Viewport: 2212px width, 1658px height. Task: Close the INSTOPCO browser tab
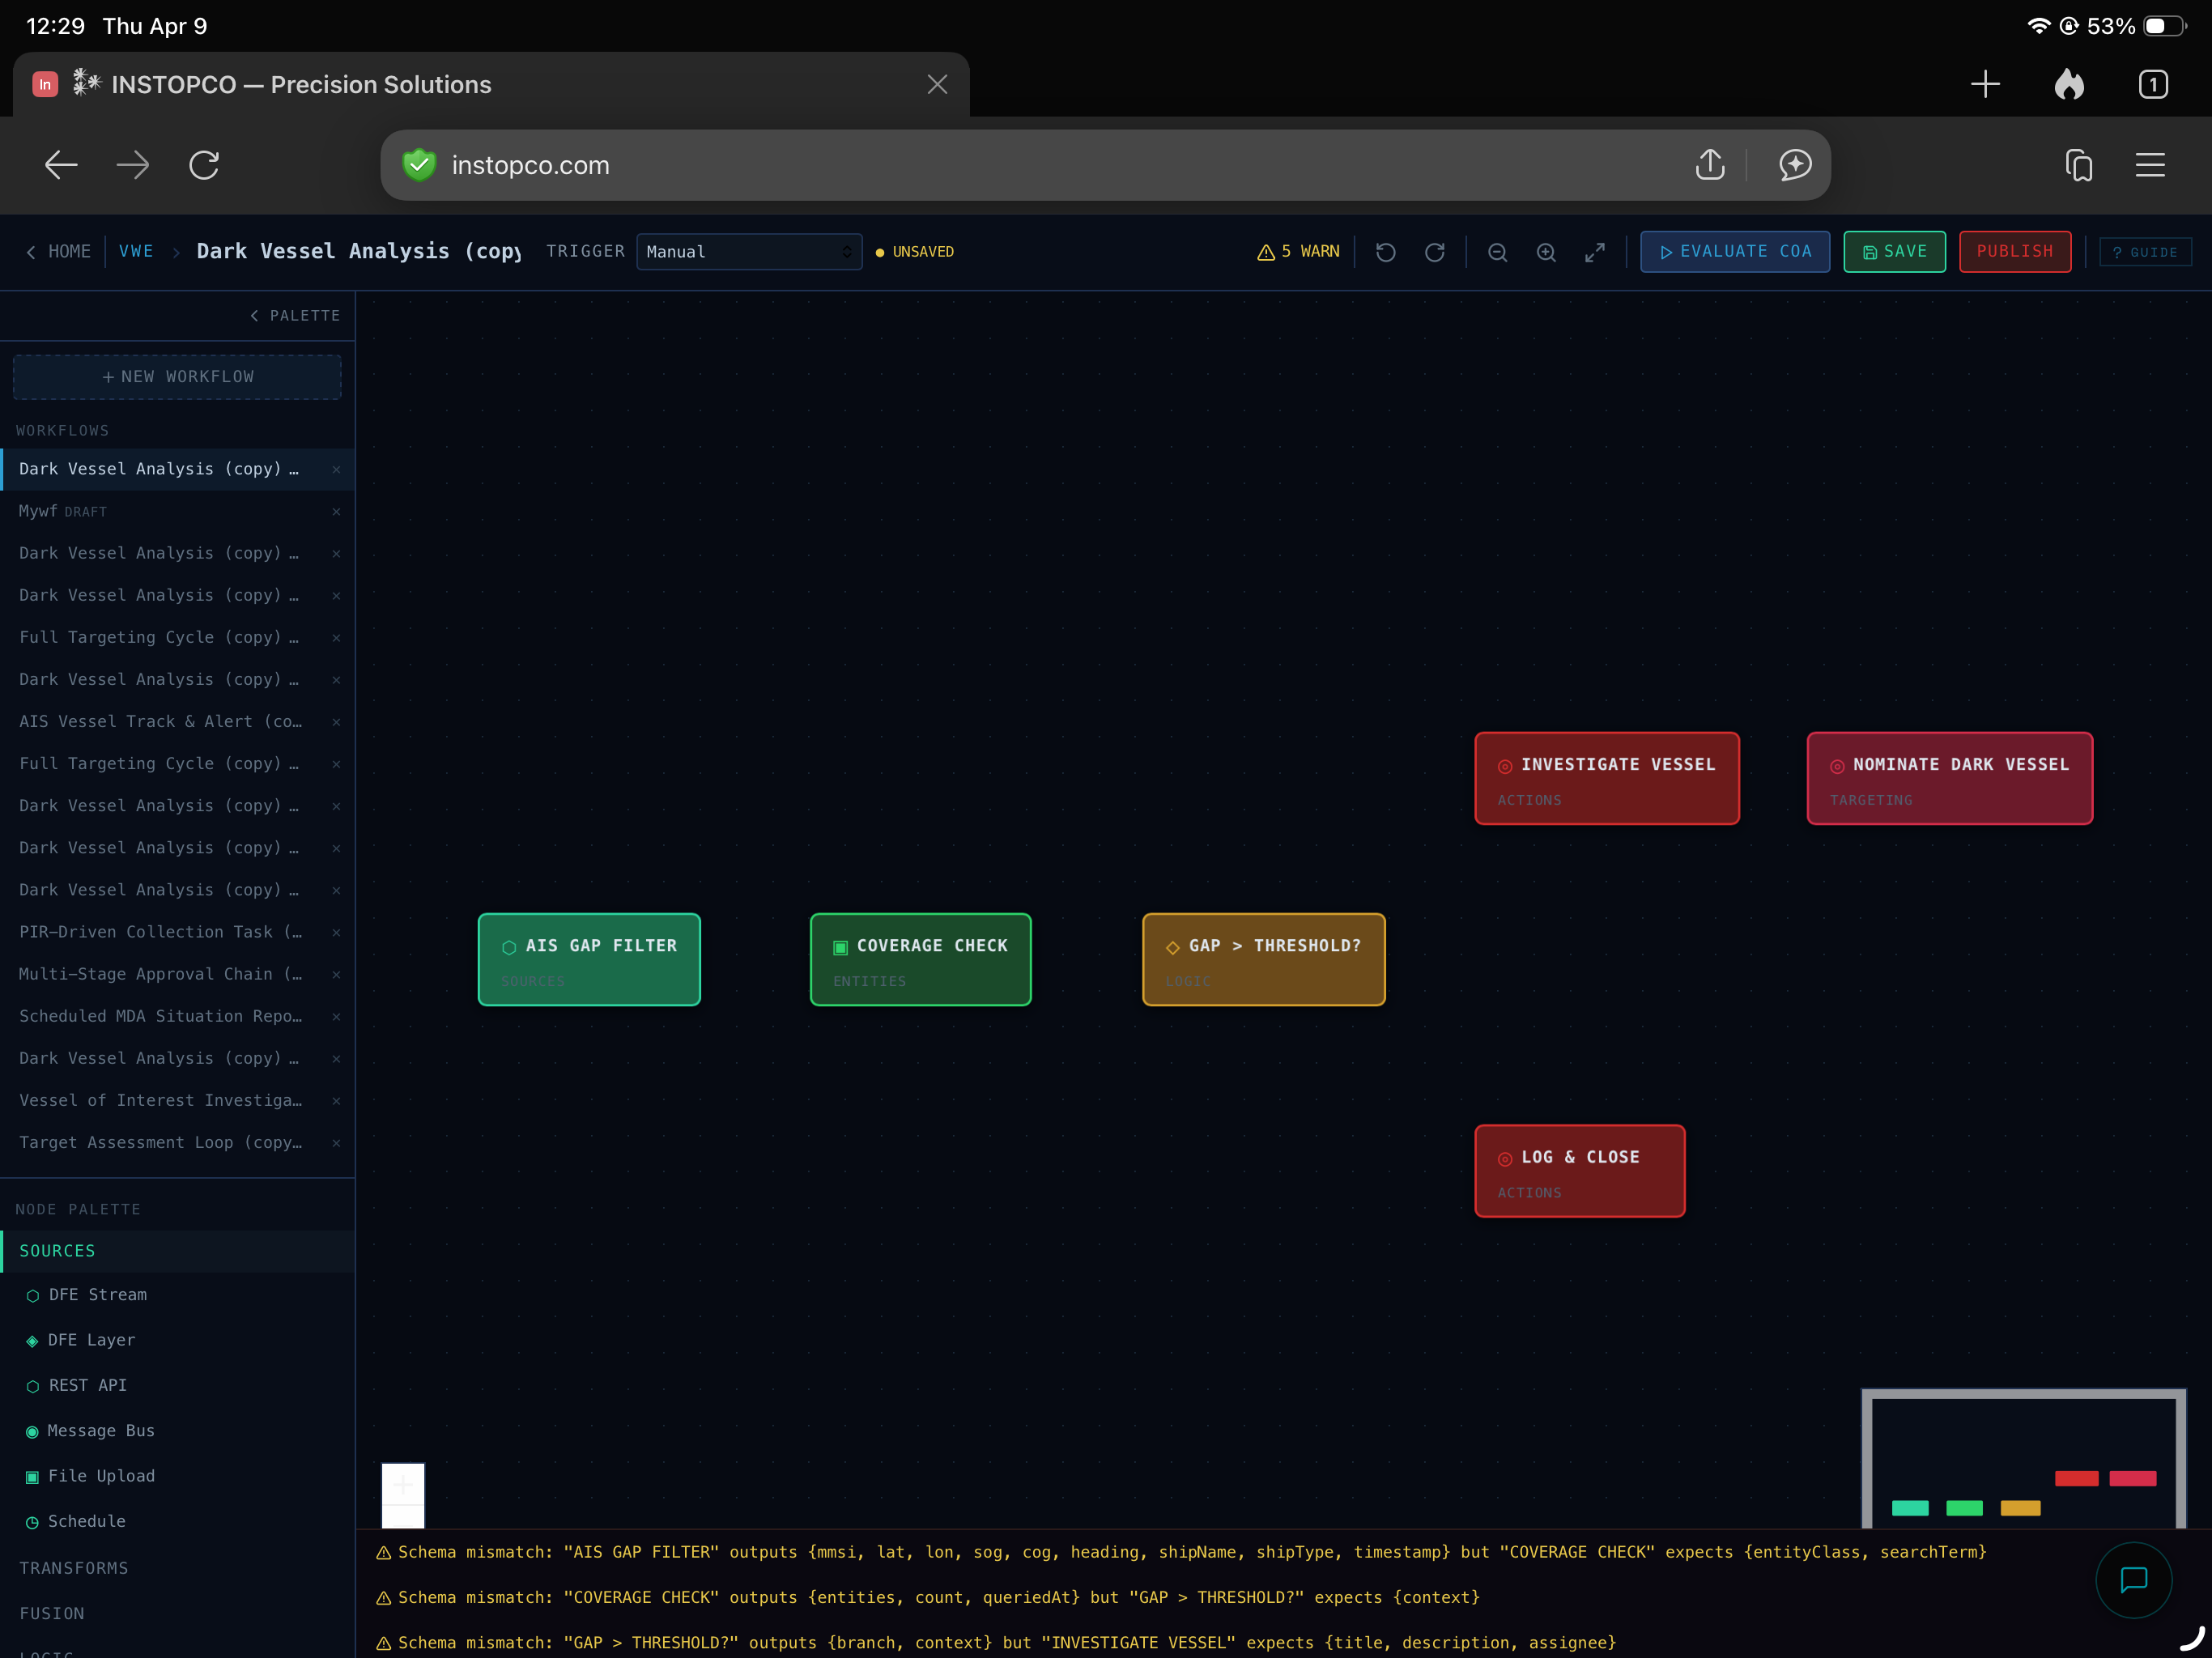[937, 84]
